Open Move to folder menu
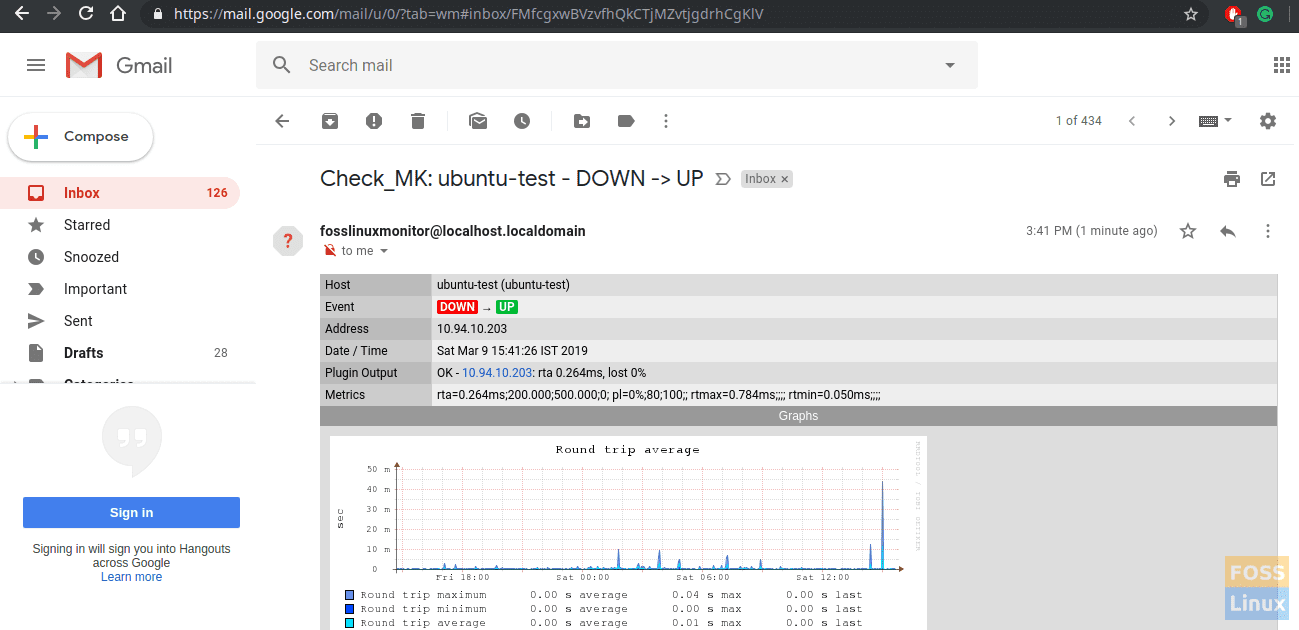 coord(582,121)
